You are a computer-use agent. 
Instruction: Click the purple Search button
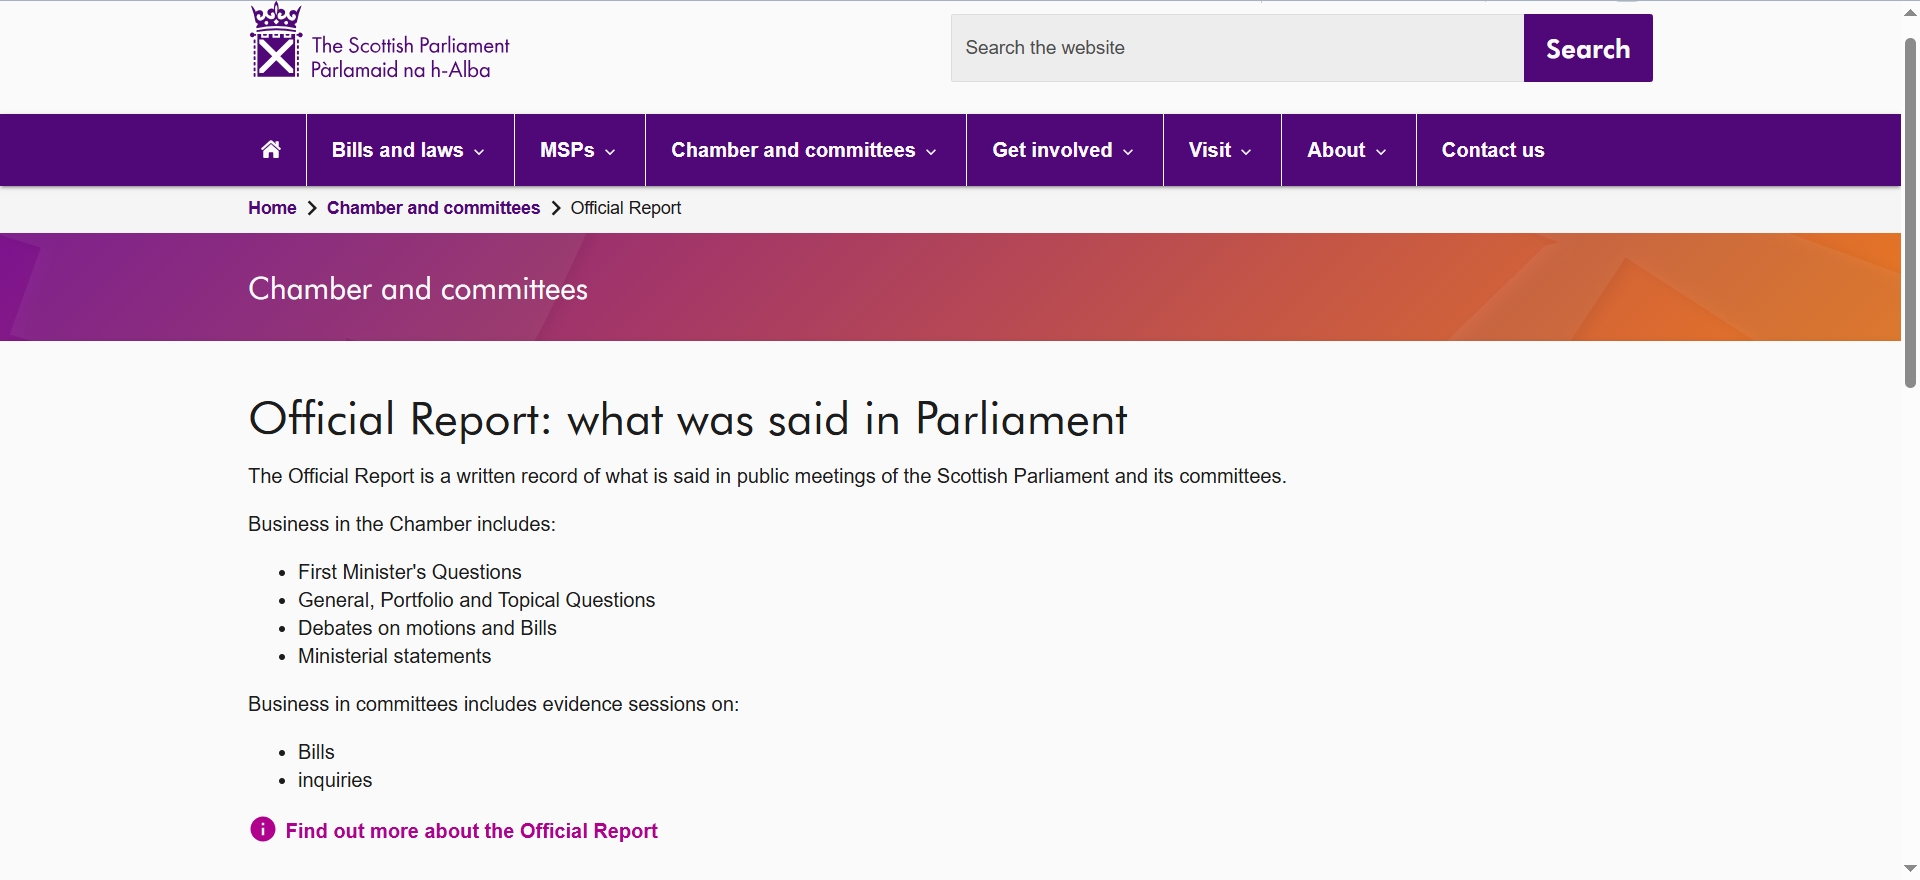[1588, 48]
